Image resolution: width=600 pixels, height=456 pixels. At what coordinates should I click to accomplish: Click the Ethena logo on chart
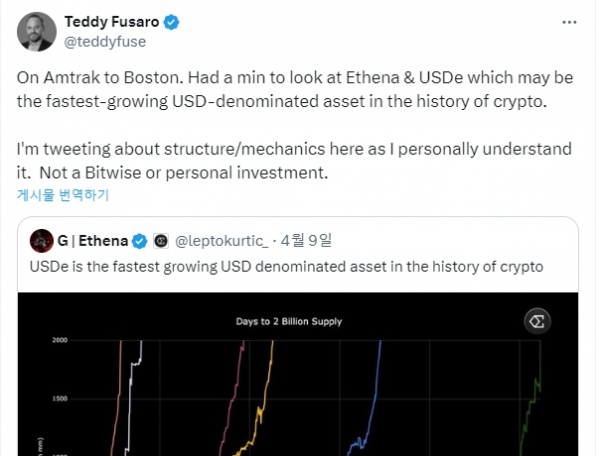point(537,321)
